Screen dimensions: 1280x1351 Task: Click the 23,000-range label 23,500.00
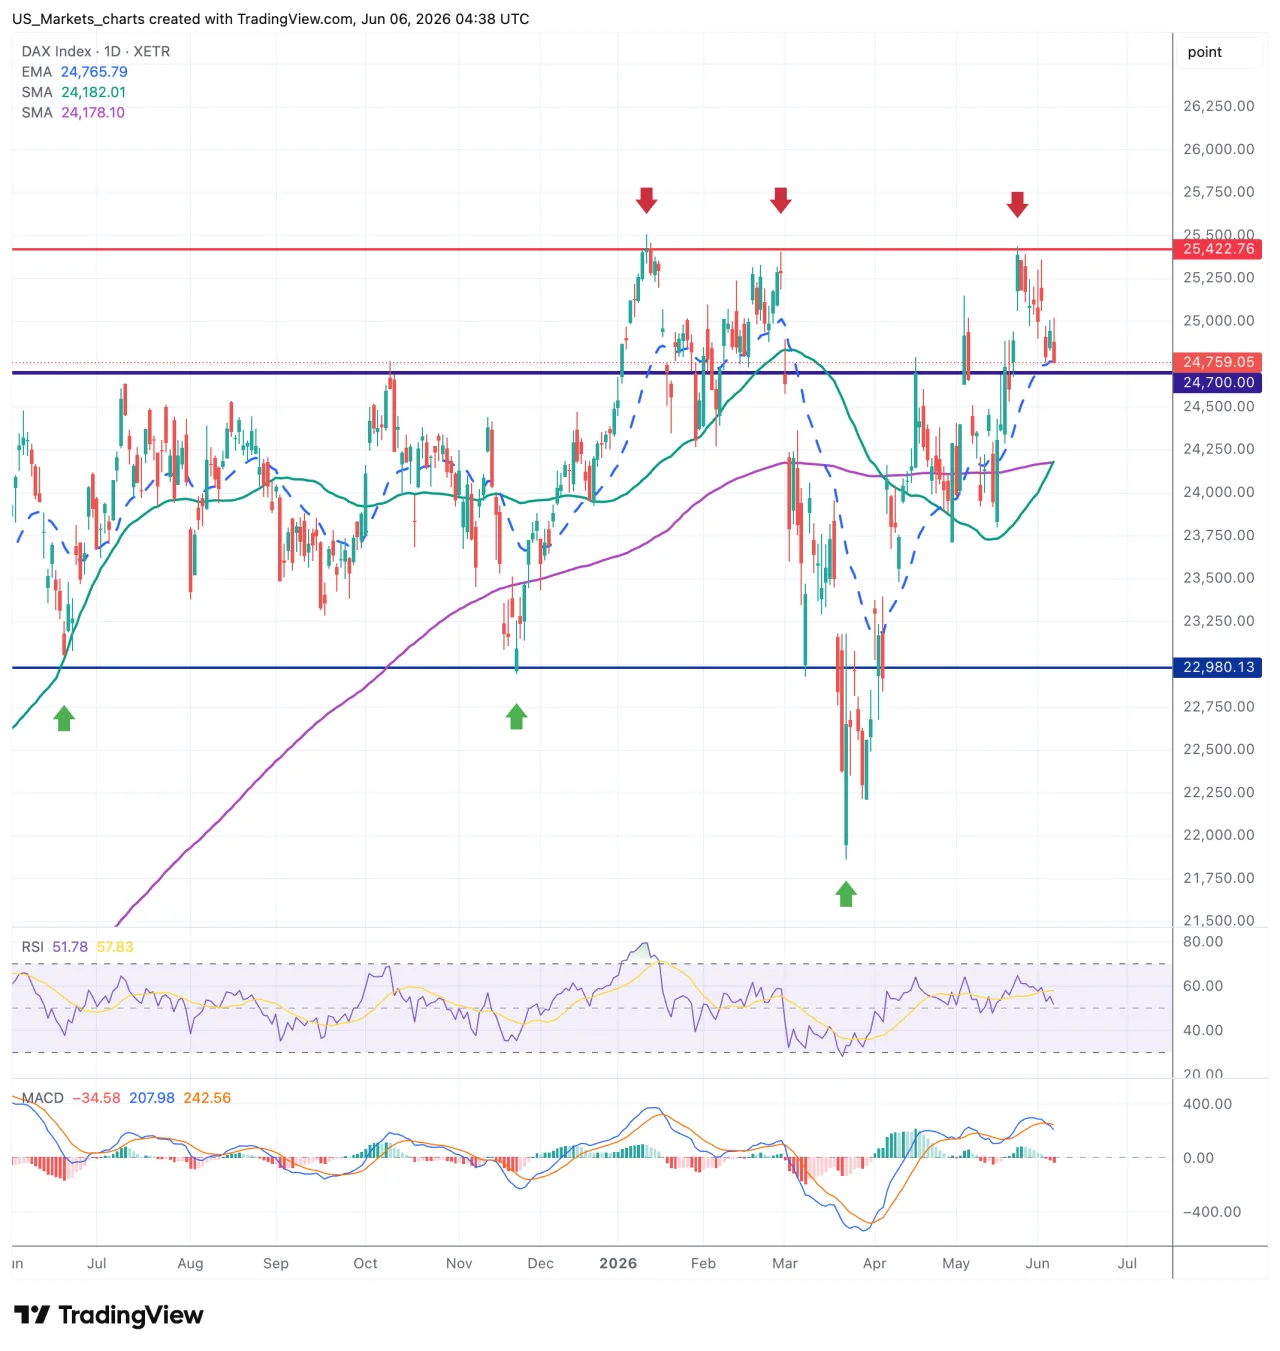tap(1219, 578)
